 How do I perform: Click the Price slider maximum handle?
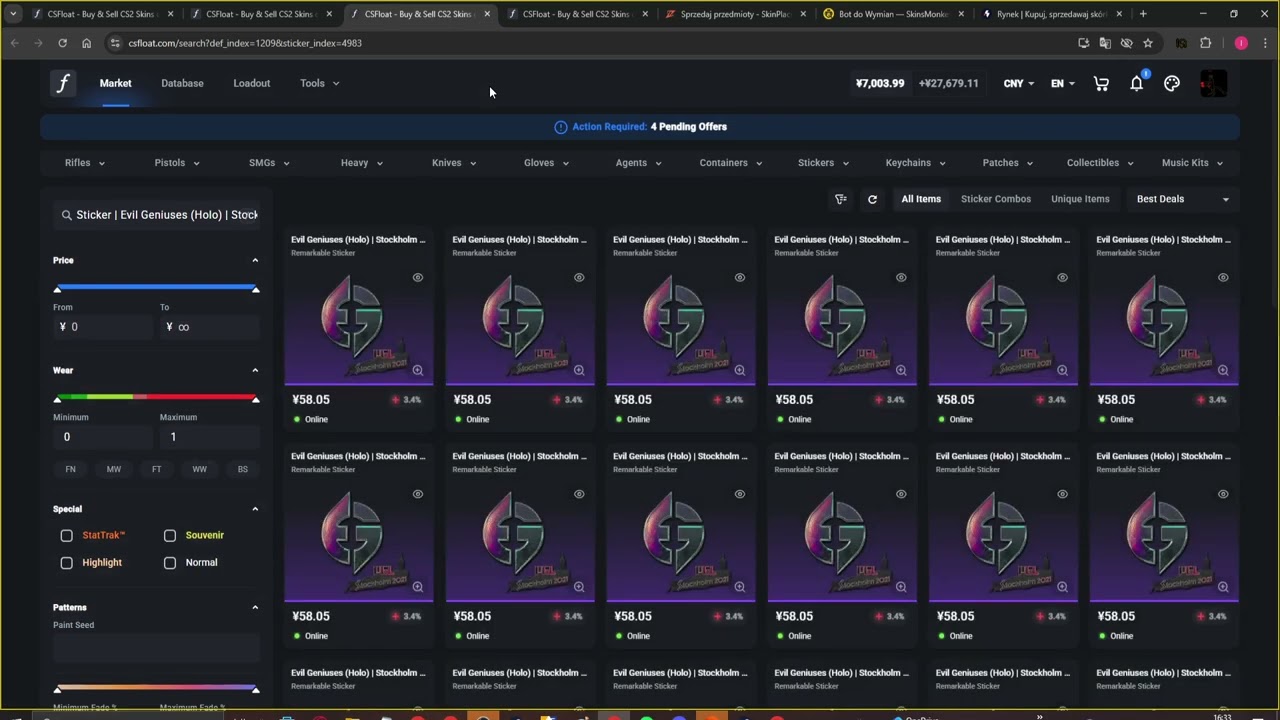pyautogui.click(x=256, y=289)
